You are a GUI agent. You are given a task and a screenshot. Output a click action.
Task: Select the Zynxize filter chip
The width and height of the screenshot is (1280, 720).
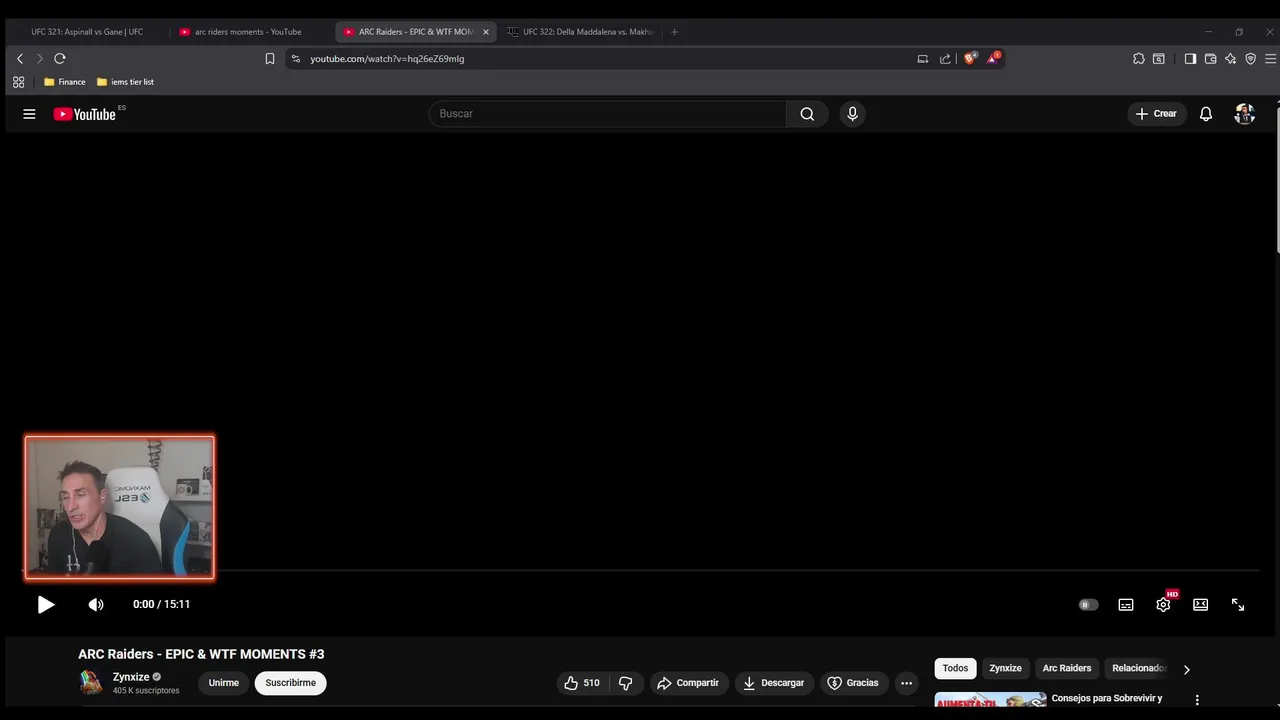point(1005,668)
